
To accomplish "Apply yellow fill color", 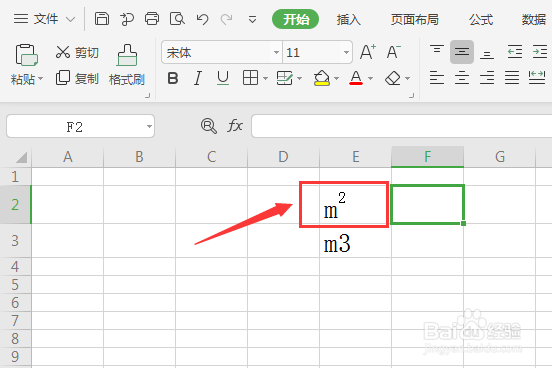I will point(322,78).
